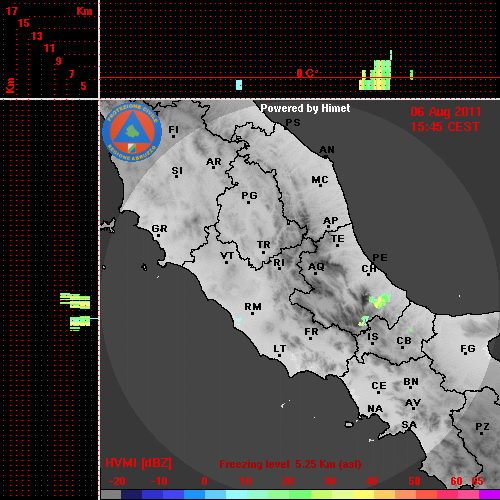This screenshot has width=500, height=500.
Task: Click the SA city label
Action: [409, 425]
